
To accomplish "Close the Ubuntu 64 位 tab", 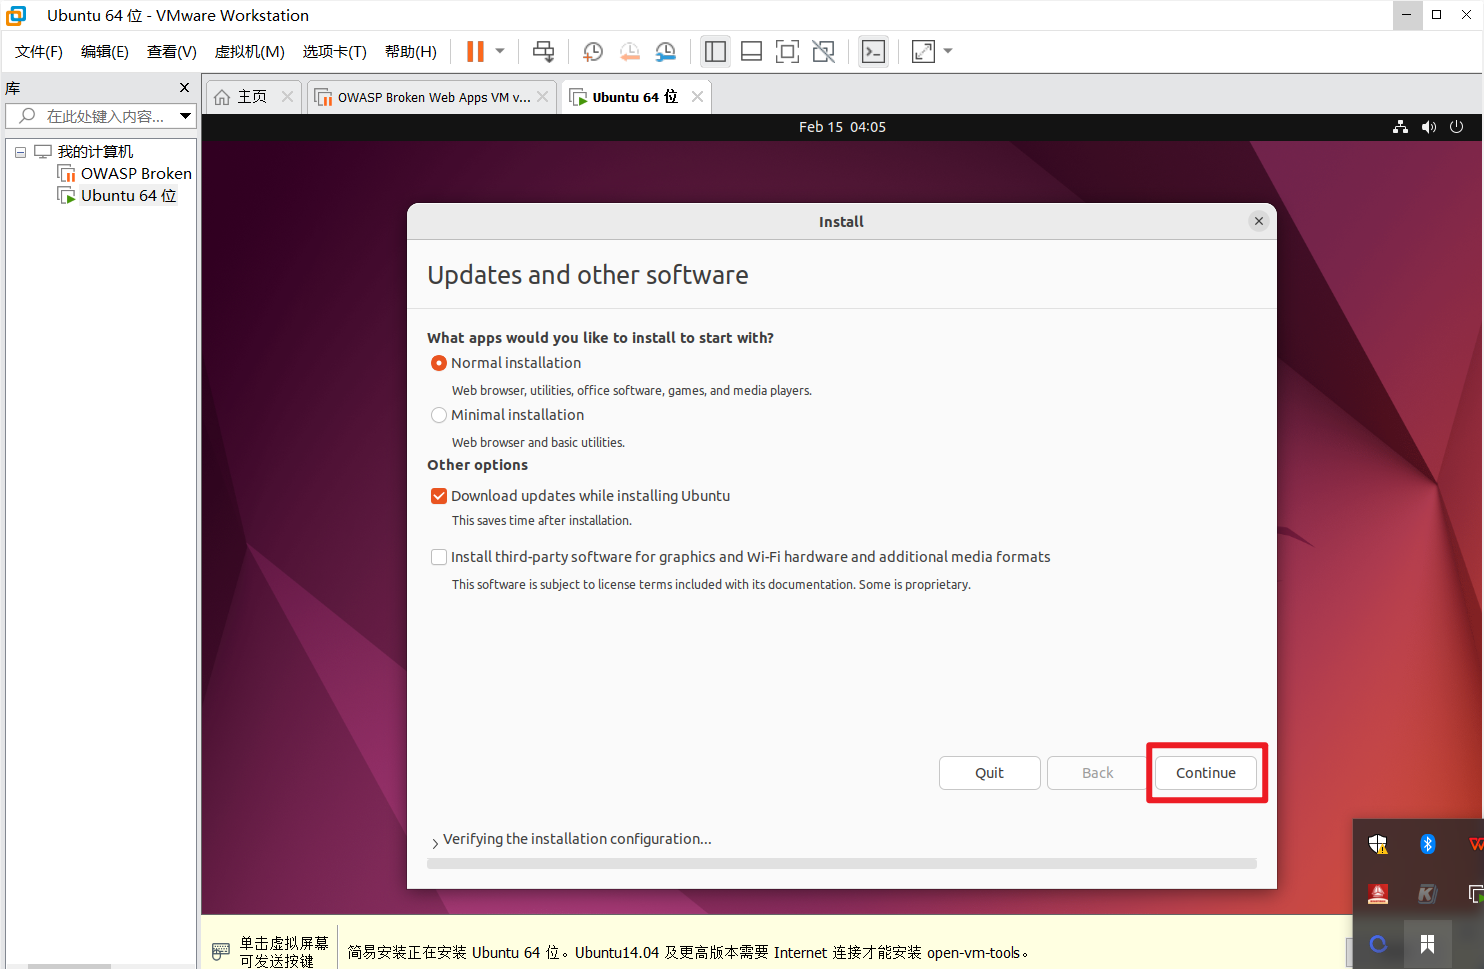I will tap(698, 97).
